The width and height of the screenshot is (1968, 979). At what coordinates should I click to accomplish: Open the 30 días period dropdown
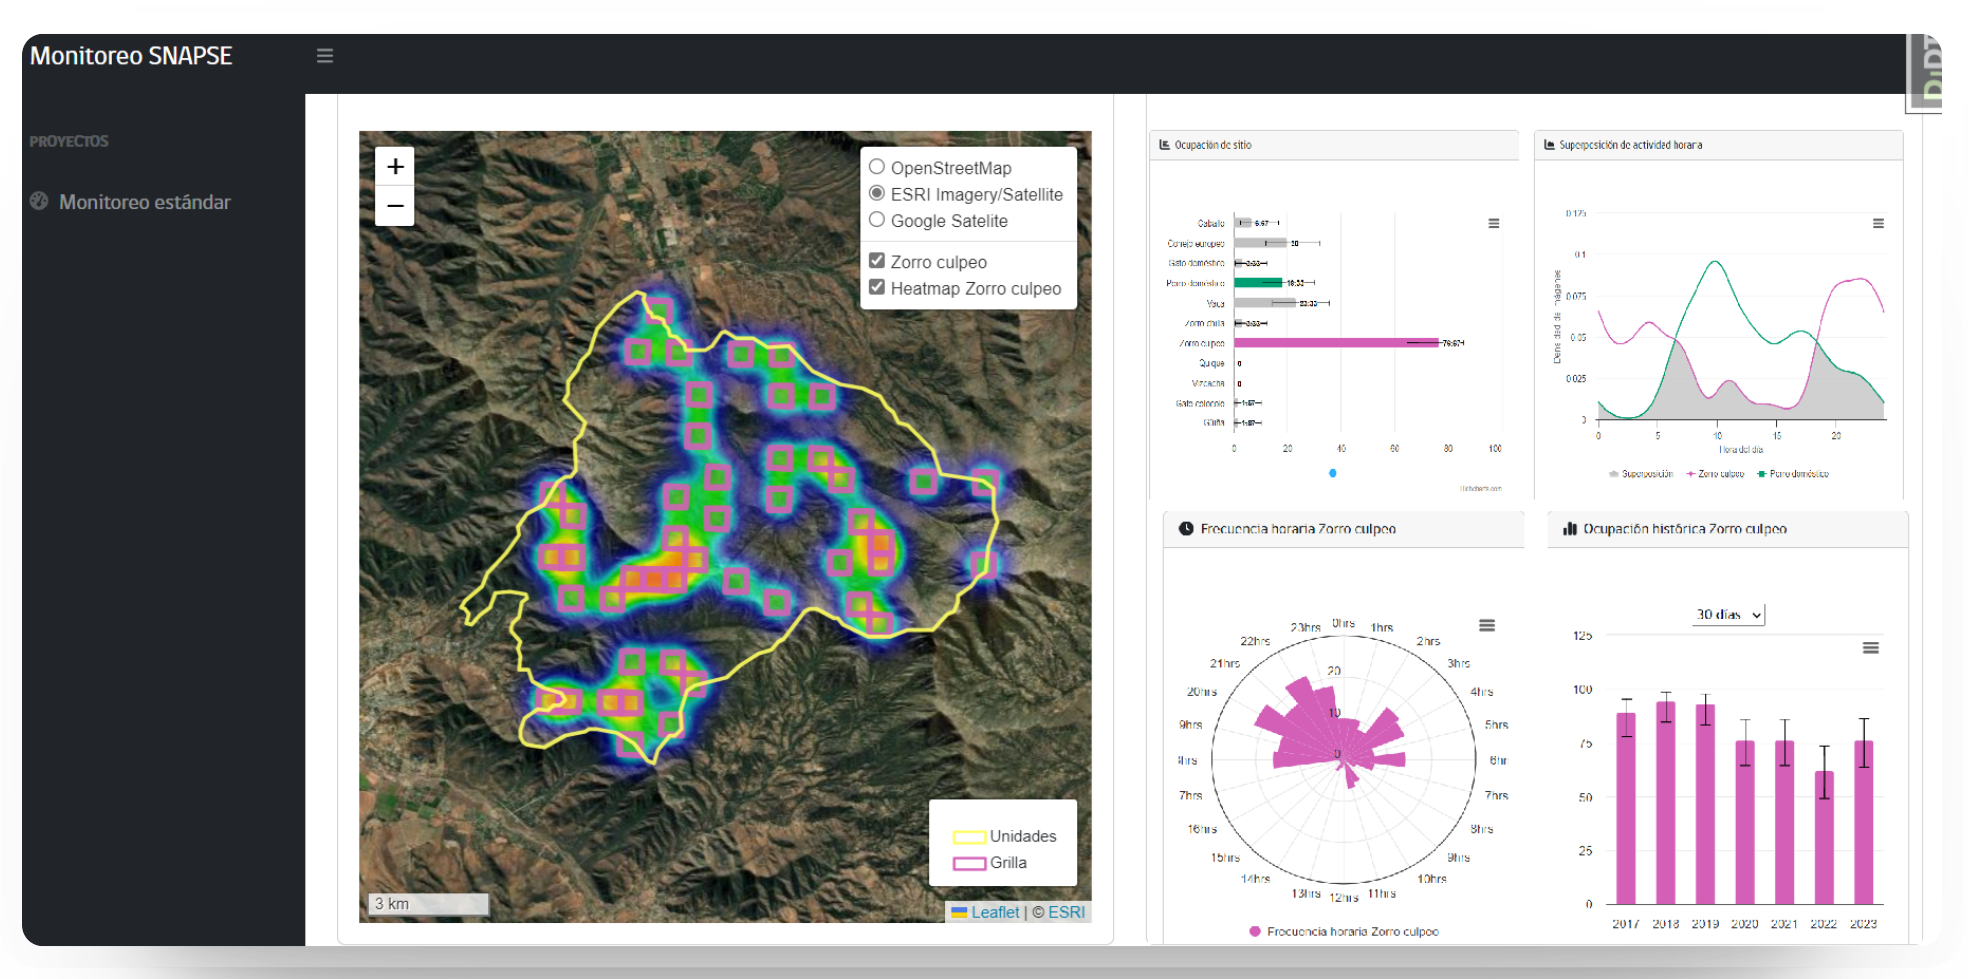(x=1729, y=614)
